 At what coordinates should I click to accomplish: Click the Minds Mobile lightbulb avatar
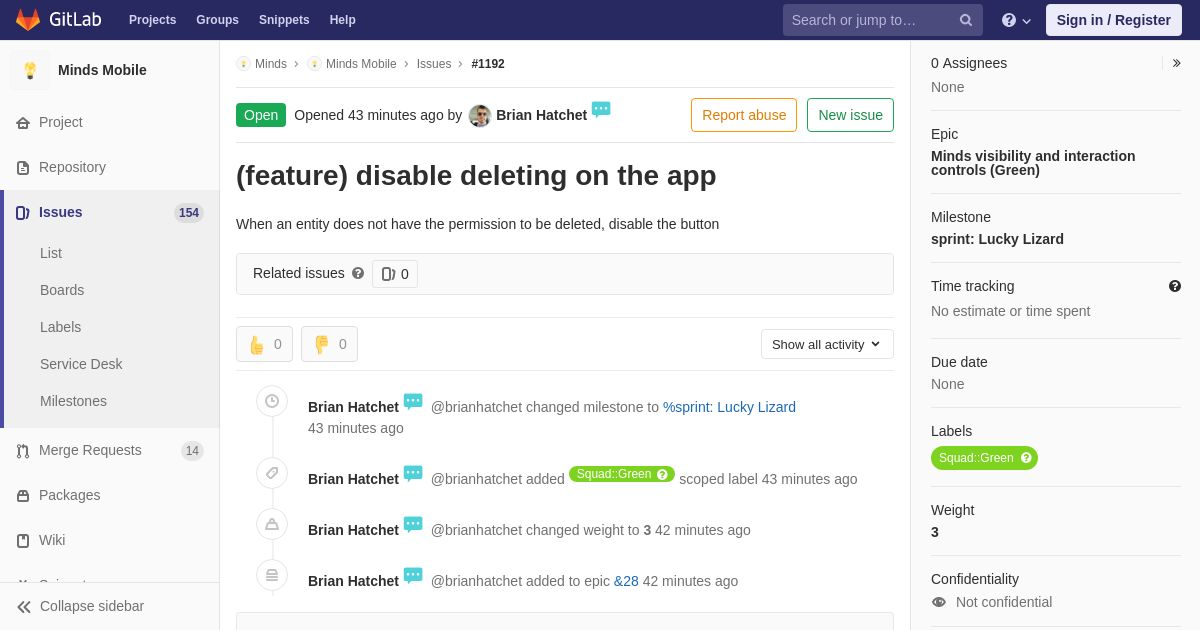(x=30, y=70)
